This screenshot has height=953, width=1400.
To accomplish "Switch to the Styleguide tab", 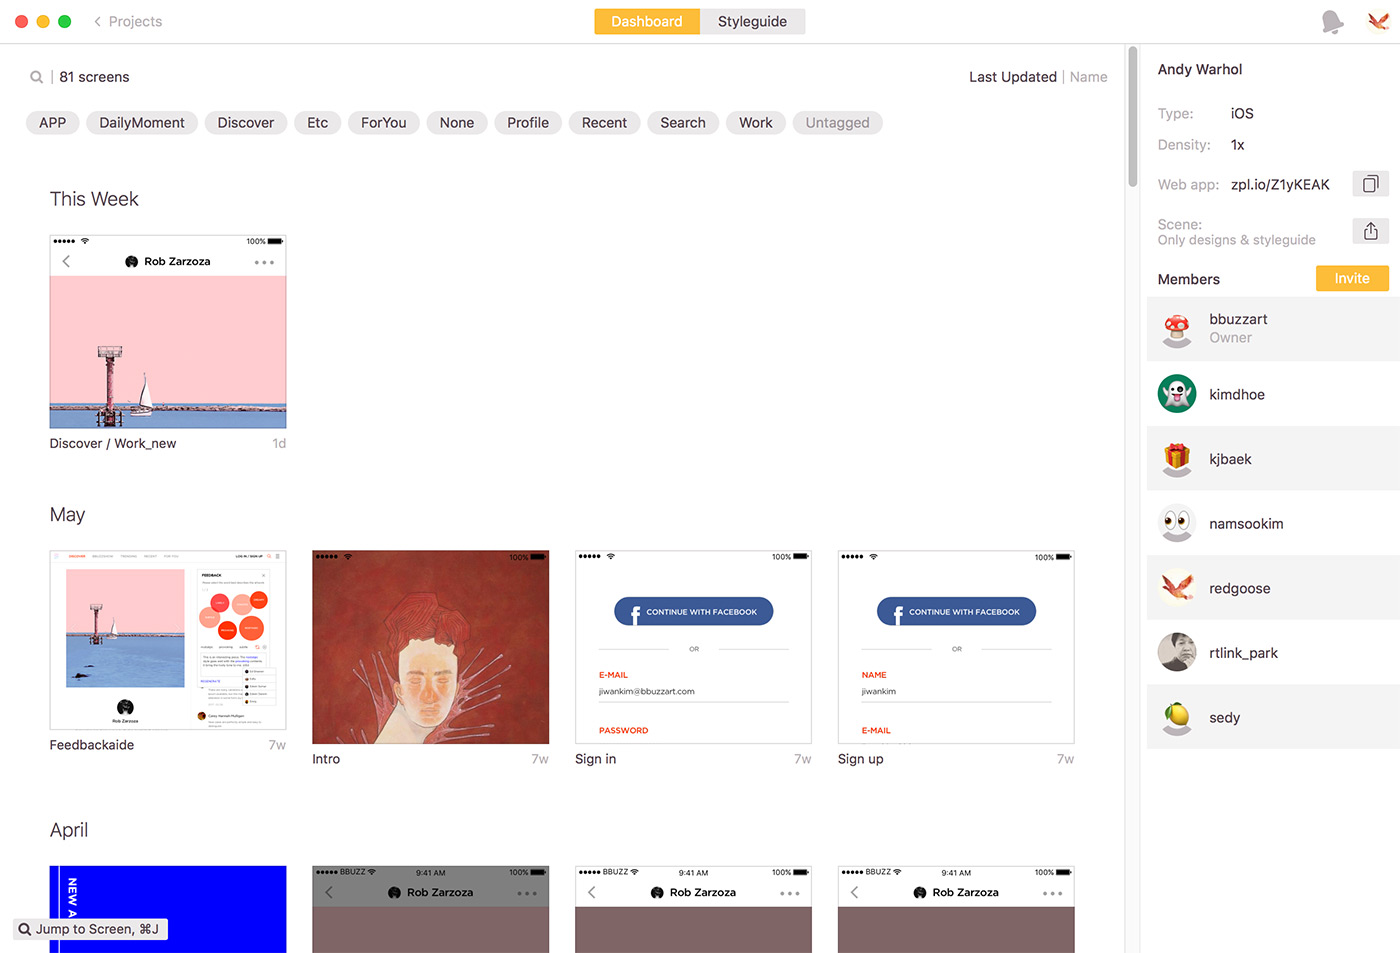I will [x=752, y=22].
